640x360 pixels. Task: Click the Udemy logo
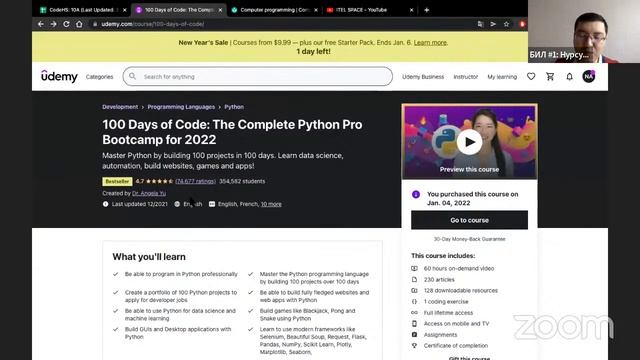(x=59, y=76)
